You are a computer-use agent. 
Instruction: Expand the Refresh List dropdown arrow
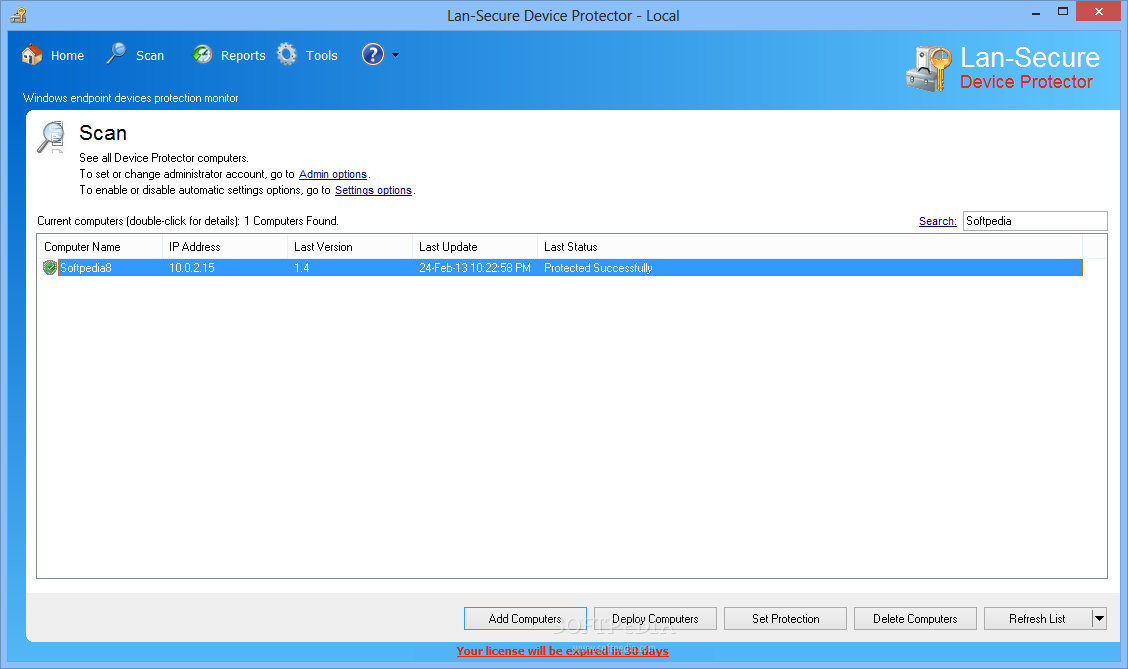[1099, 619]
